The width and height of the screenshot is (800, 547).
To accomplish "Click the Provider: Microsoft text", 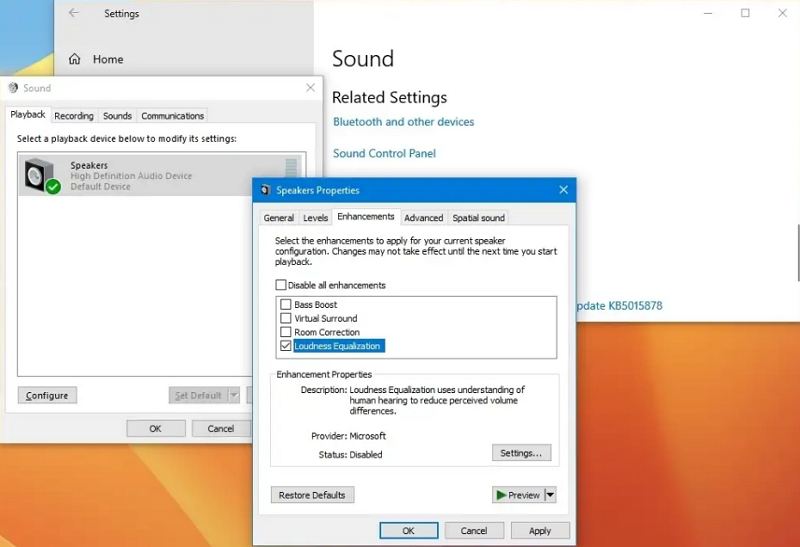I will pyautogui.click(x=348, y=436).
